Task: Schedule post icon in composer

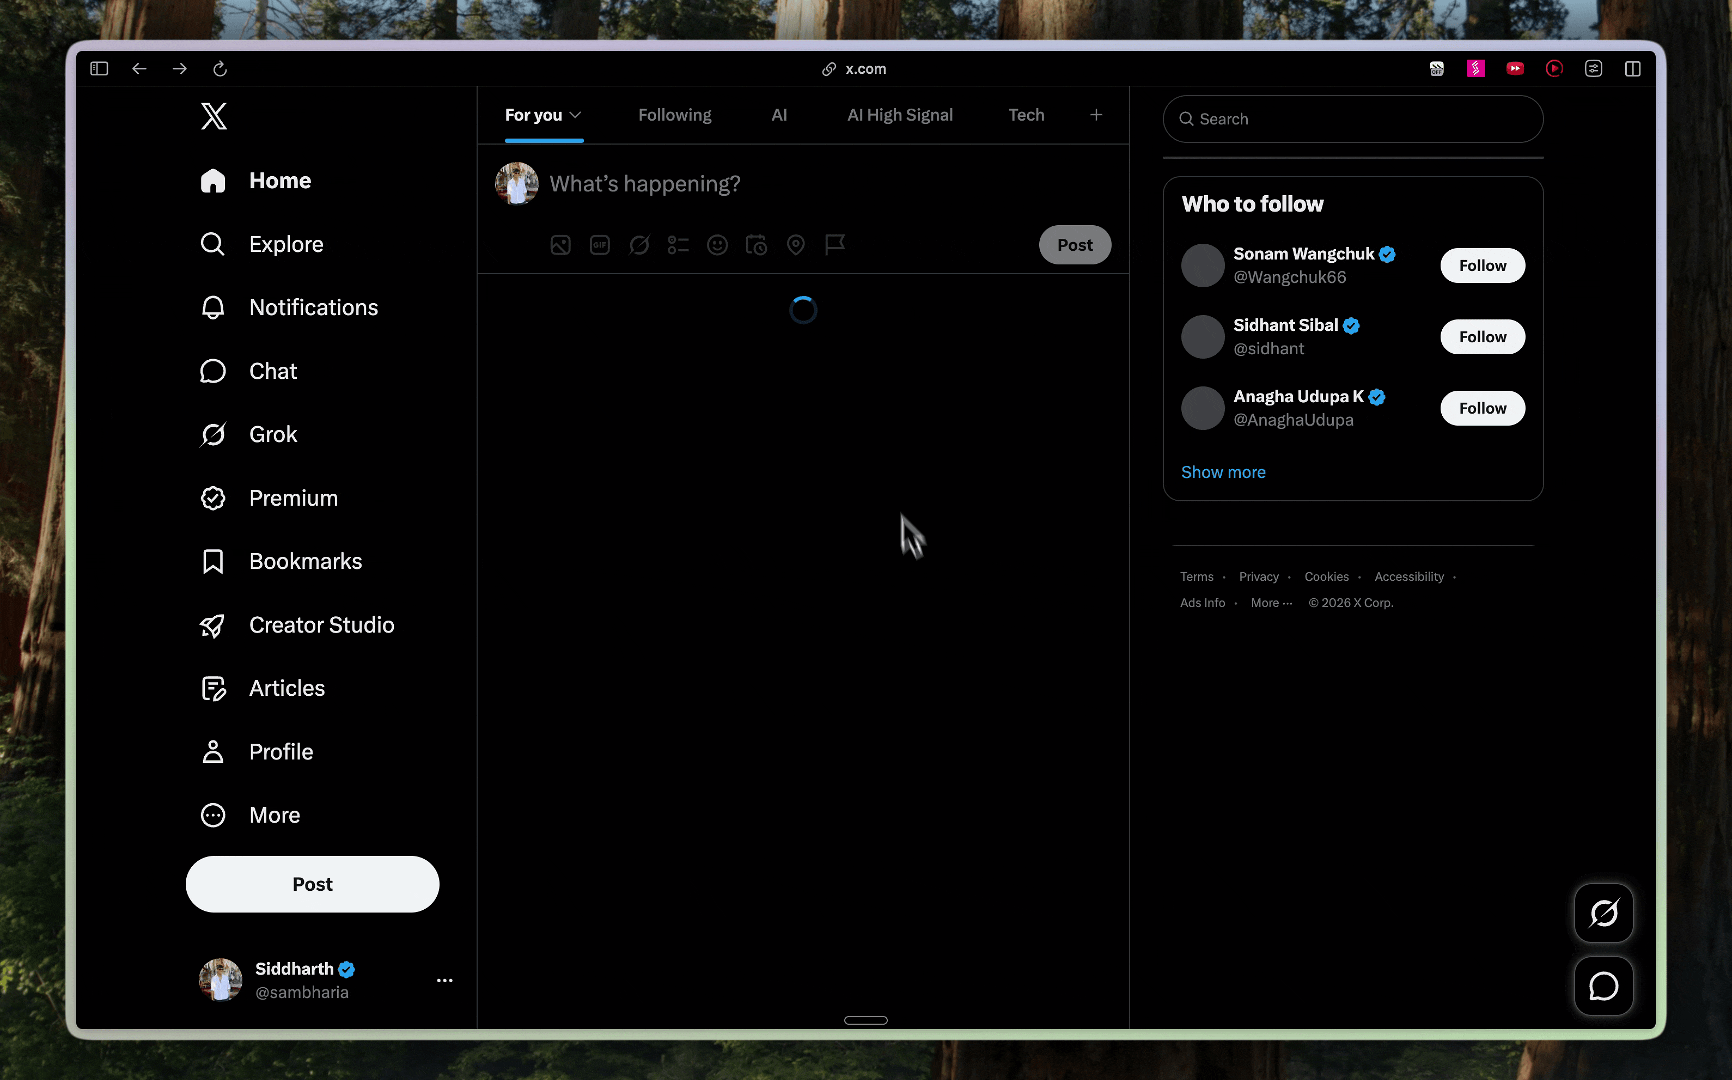Action: tap(756, 245)
